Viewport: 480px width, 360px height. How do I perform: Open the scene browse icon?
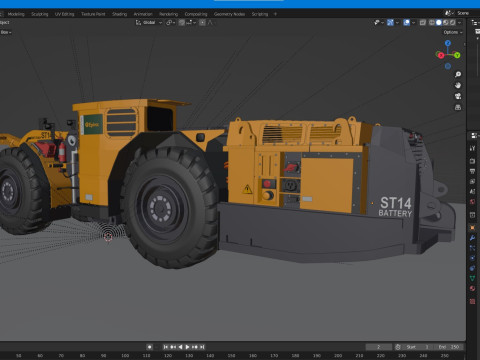[x=449, y=13]
